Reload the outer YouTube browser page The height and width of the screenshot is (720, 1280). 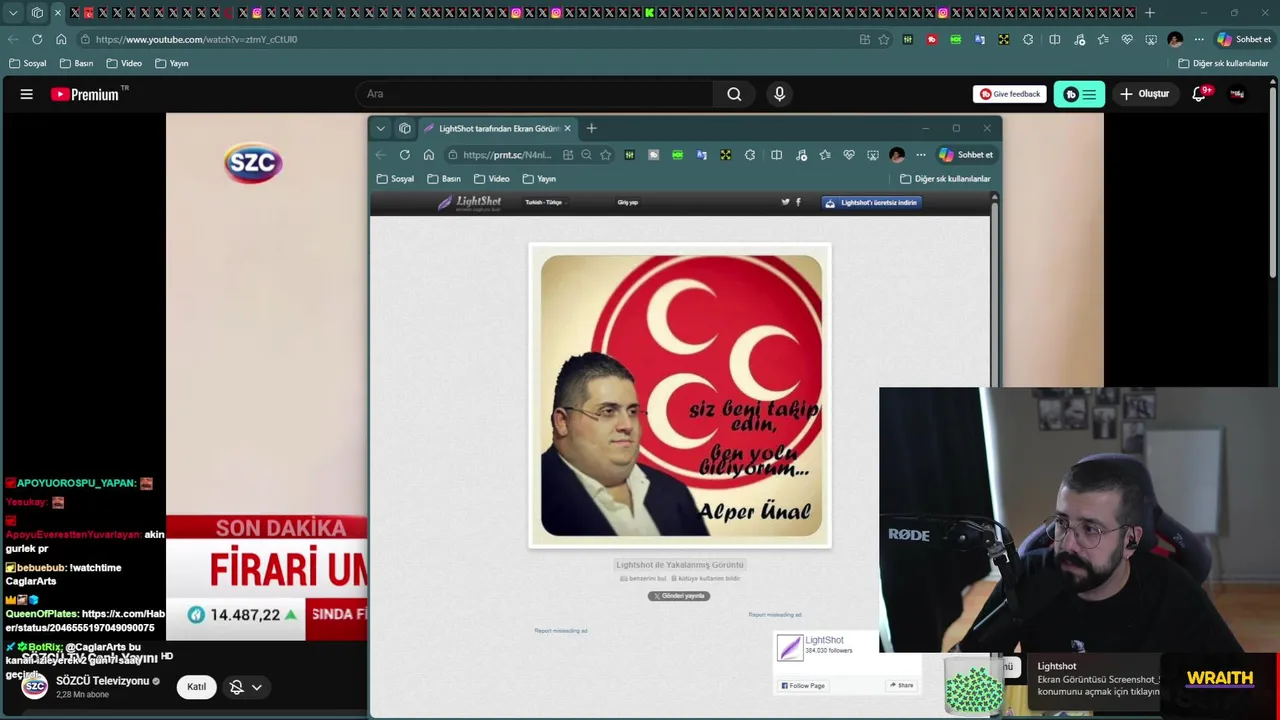(37, 39)
